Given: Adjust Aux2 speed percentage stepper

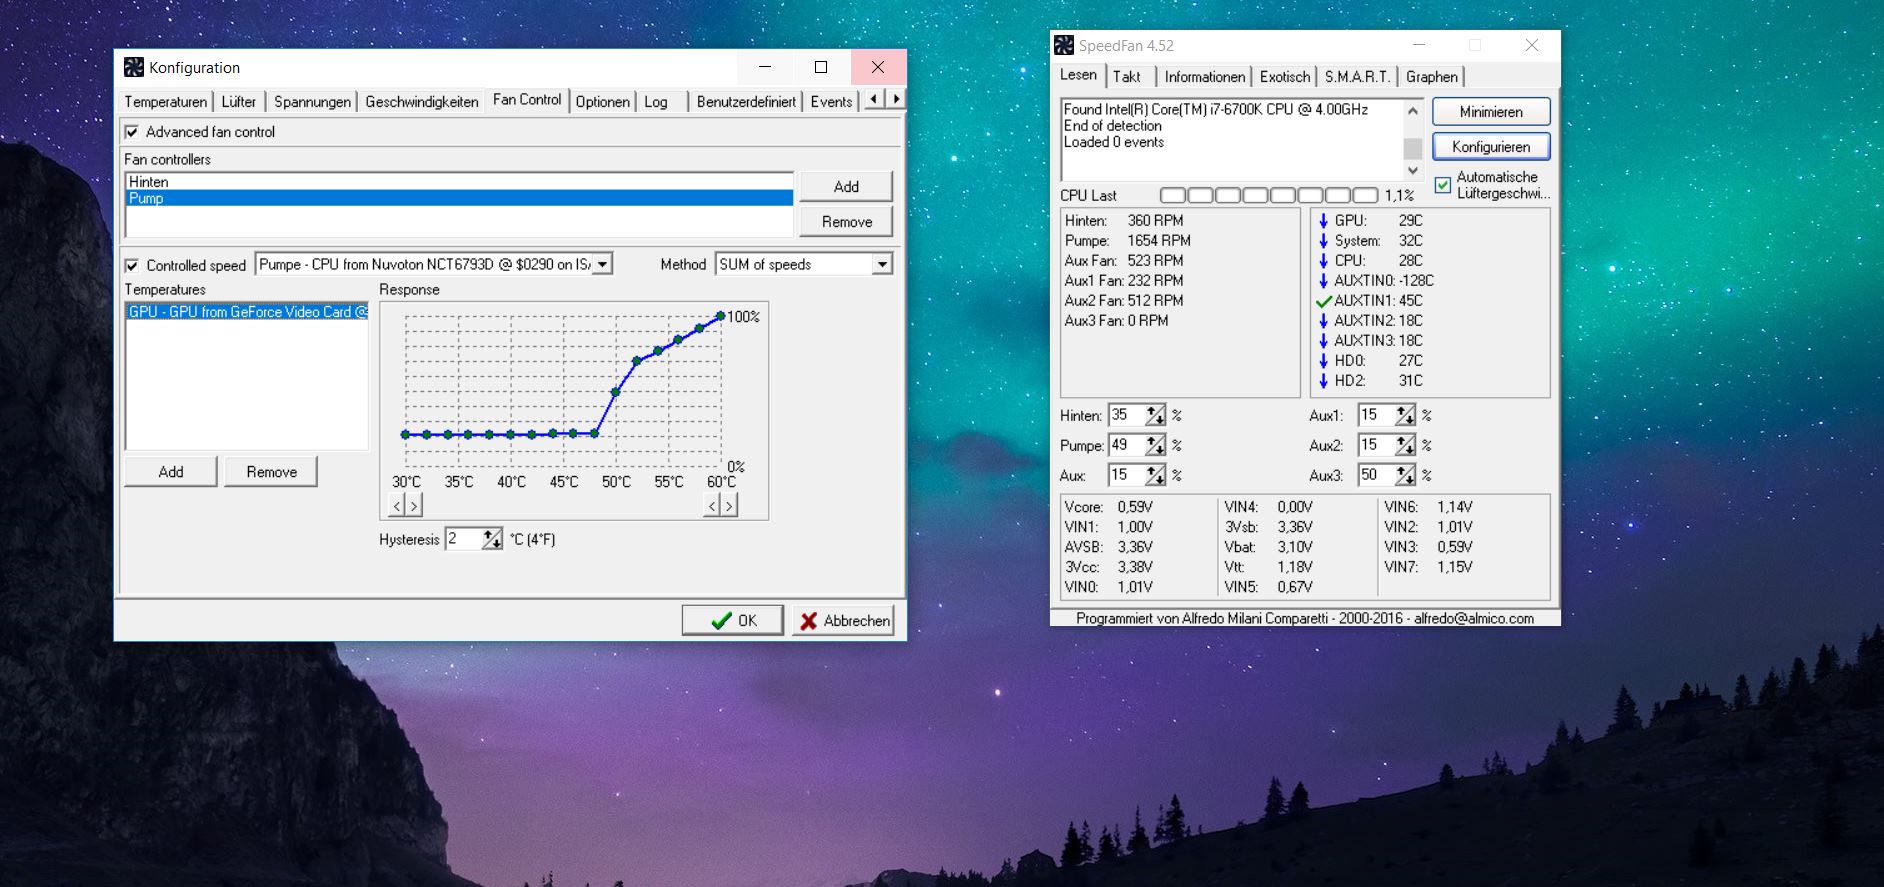Looking at the screenshot, I should click(1406, 445).
